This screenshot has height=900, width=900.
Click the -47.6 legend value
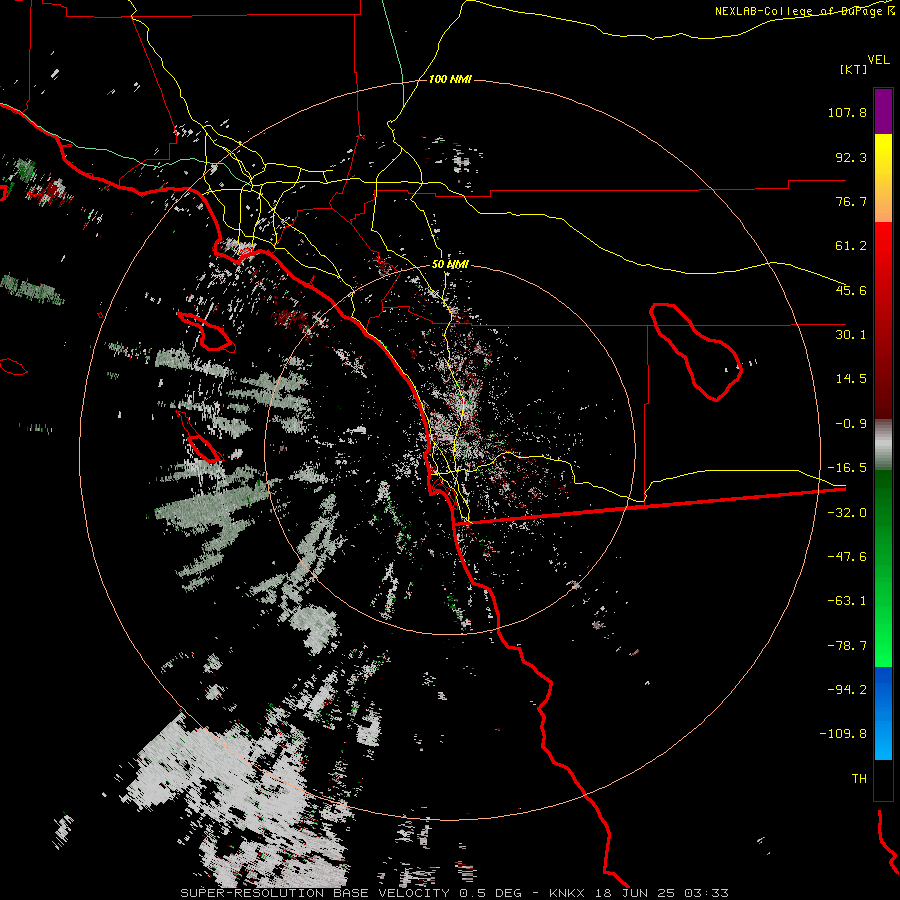[x=847, y=557]
